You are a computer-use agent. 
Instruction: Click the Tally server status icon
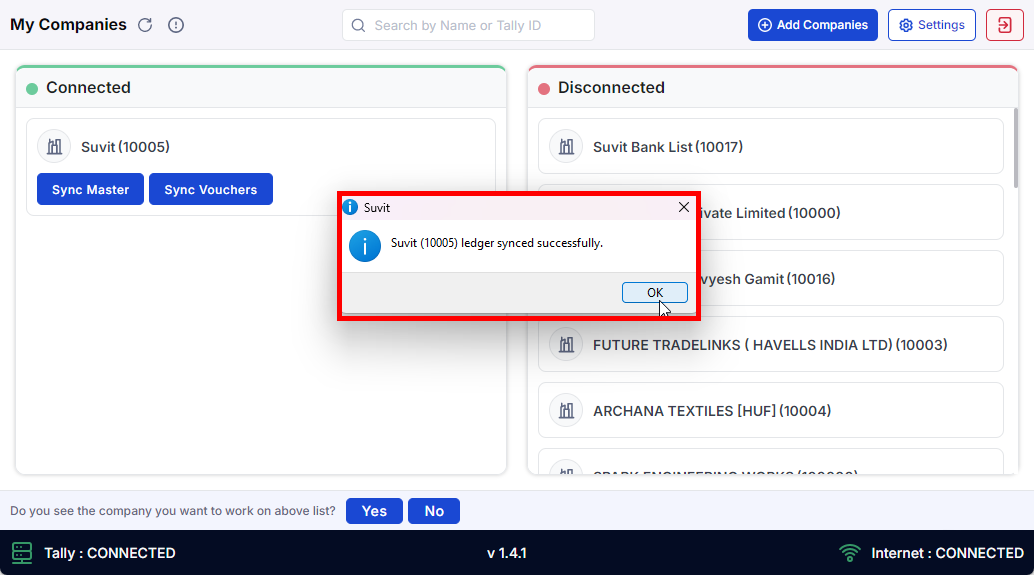pyautogui.click(x=22, y=553)
